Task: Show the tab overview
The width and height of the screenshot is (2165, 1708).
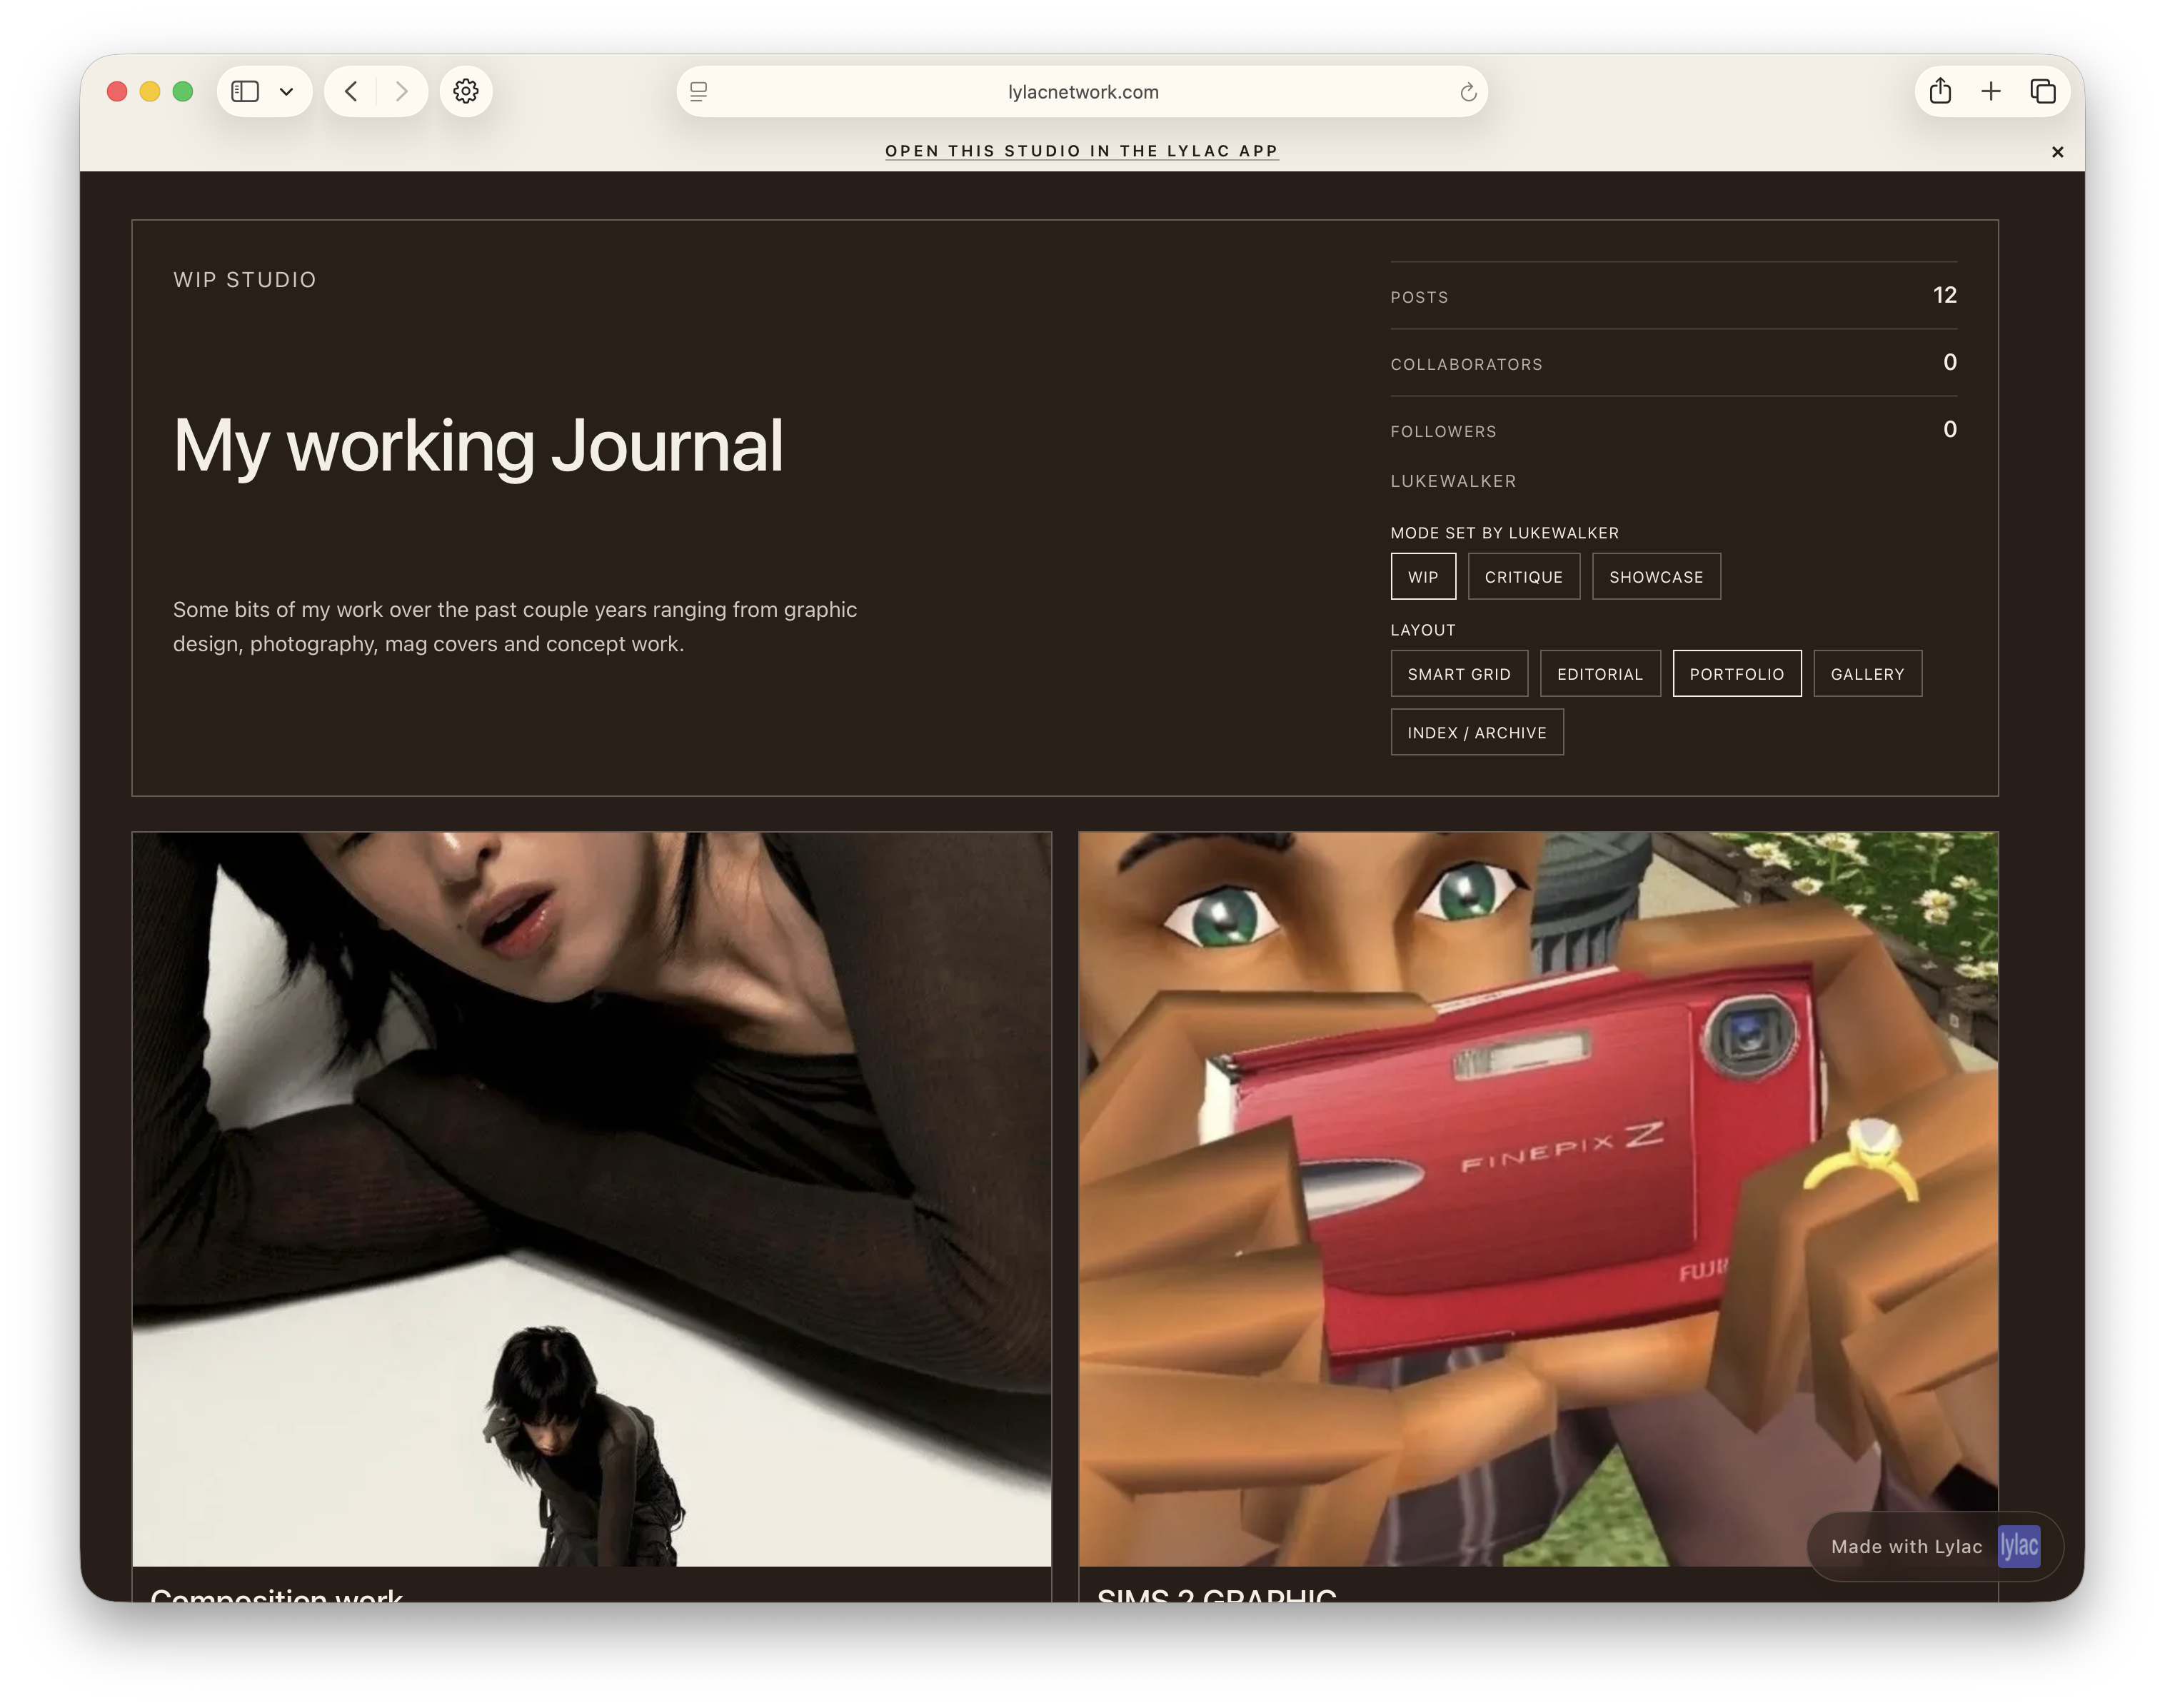Action: pyautogui.click(x=2042, y=91)
